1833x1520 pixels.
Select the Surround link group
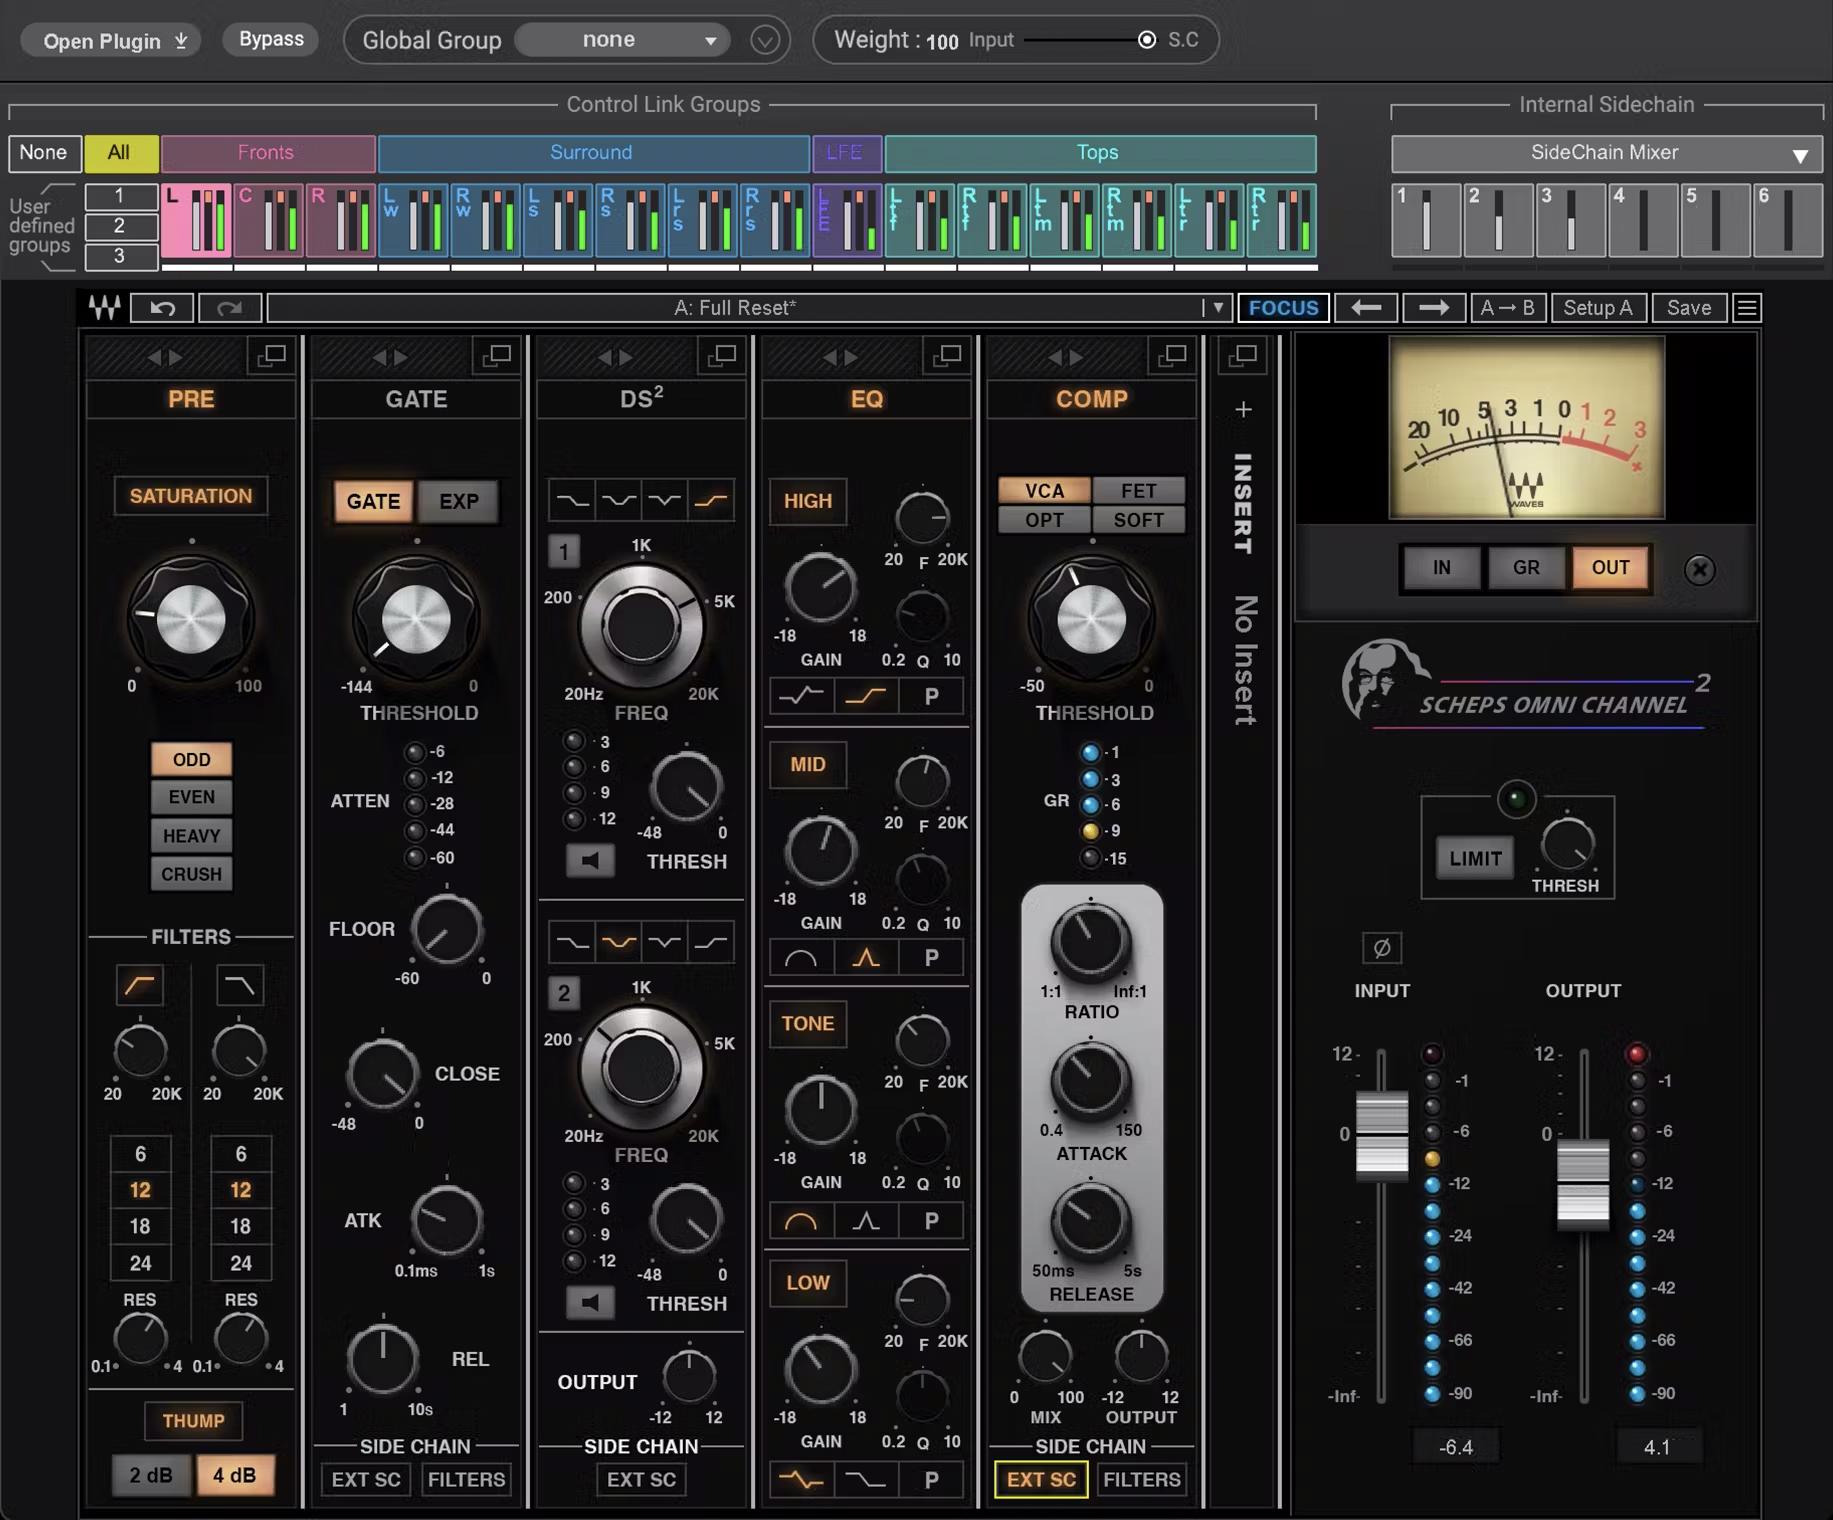click(592, 153)
